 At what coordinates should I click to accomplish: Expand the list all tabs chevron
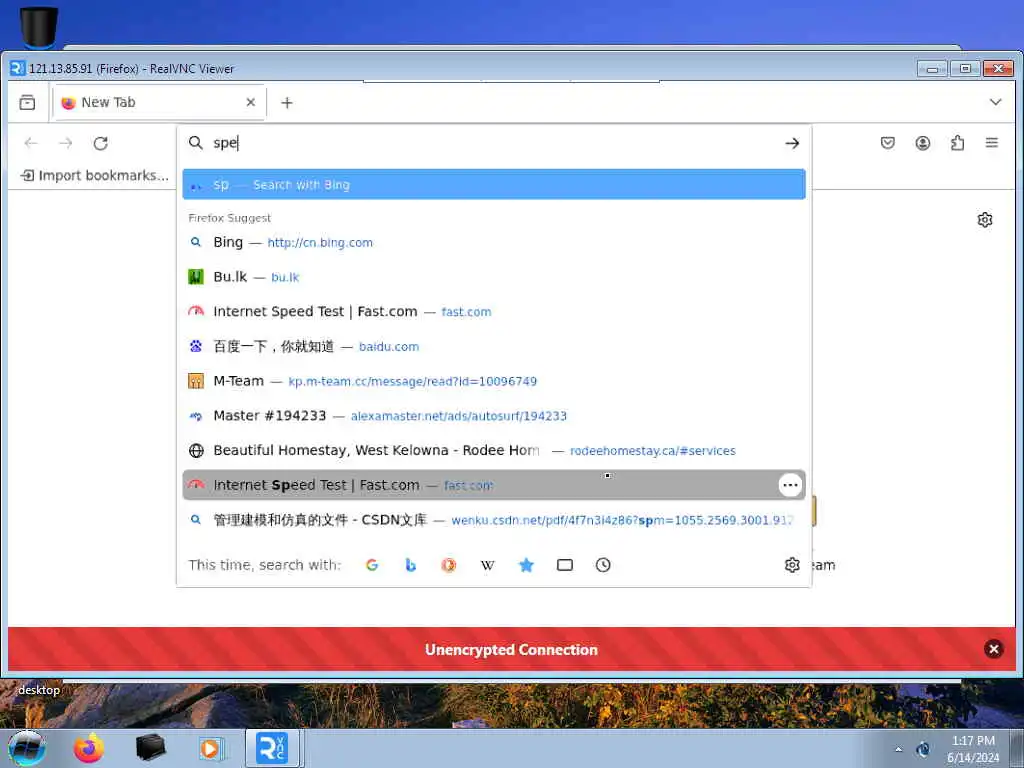(x=995, y=103)
